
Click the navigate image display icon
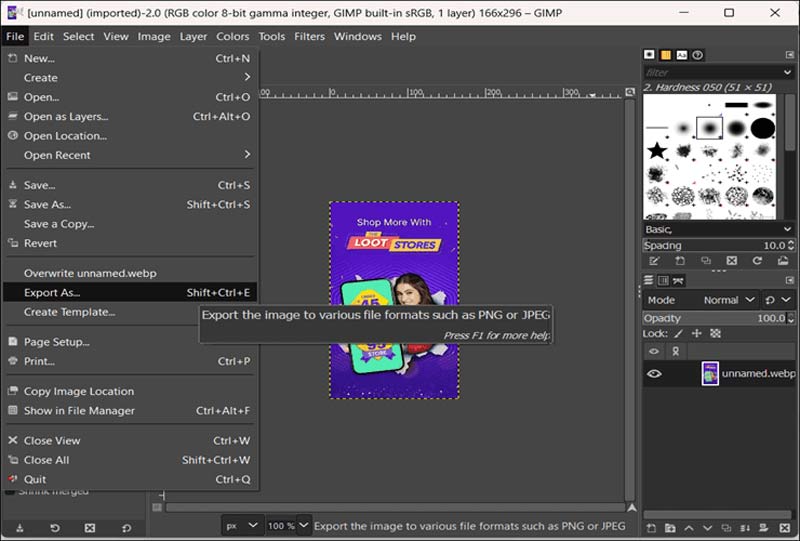[x=631, y=507]
